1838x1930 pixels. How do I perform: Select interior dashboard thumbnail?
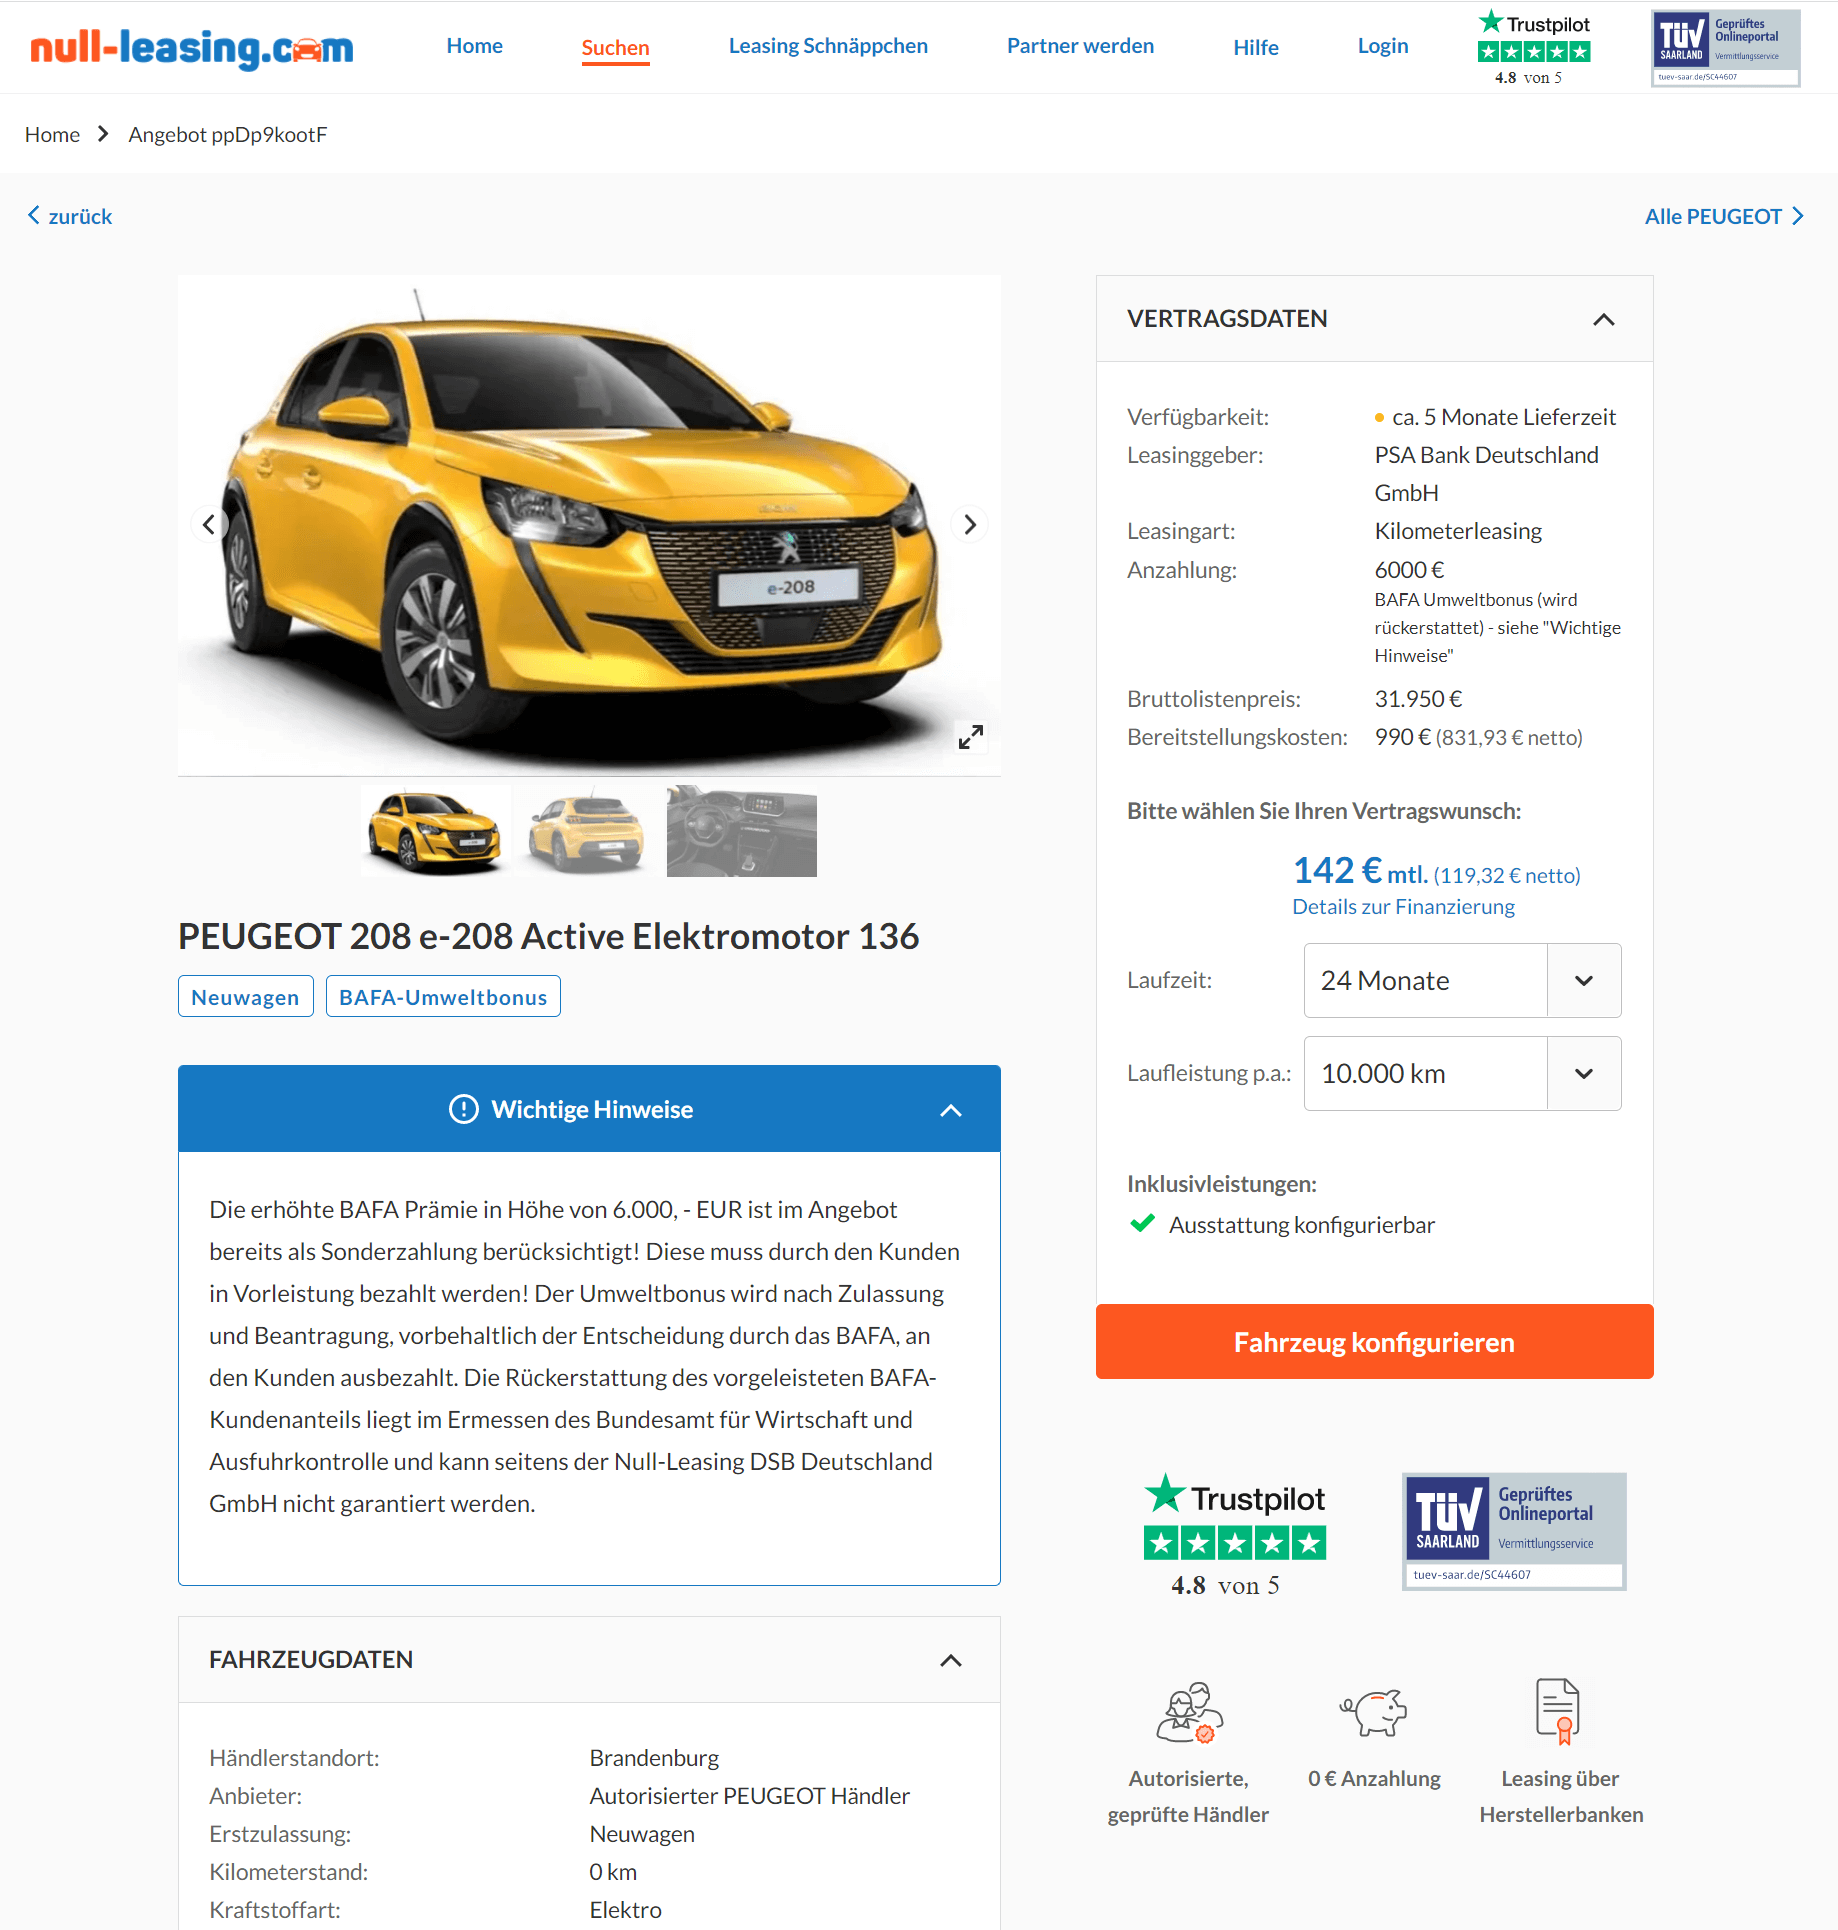coord(741,831)
